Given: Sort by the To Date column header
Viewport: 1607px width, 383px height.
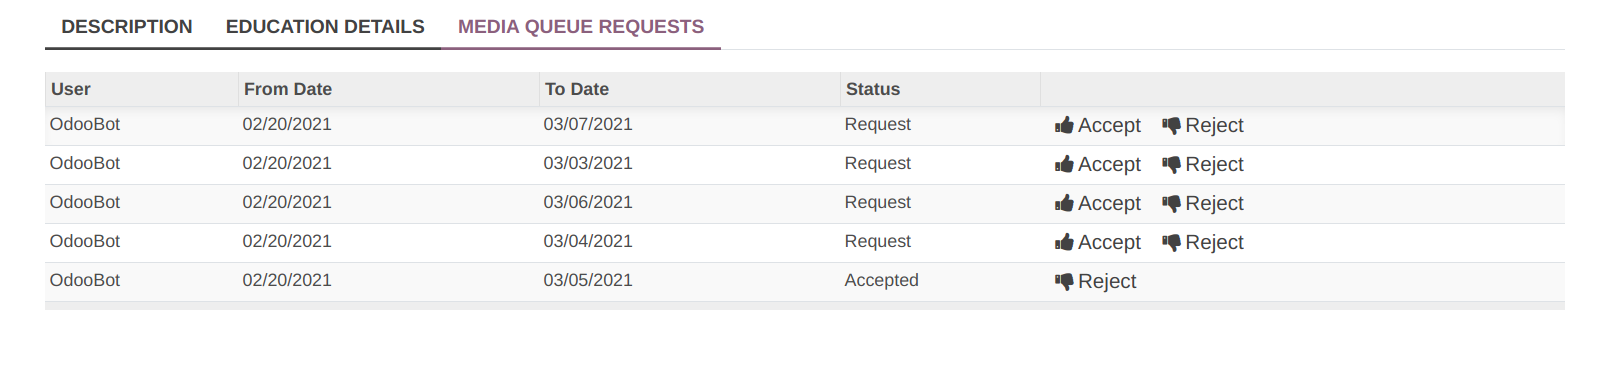Looking at the screenshot, I should click(x=689, y=89).
